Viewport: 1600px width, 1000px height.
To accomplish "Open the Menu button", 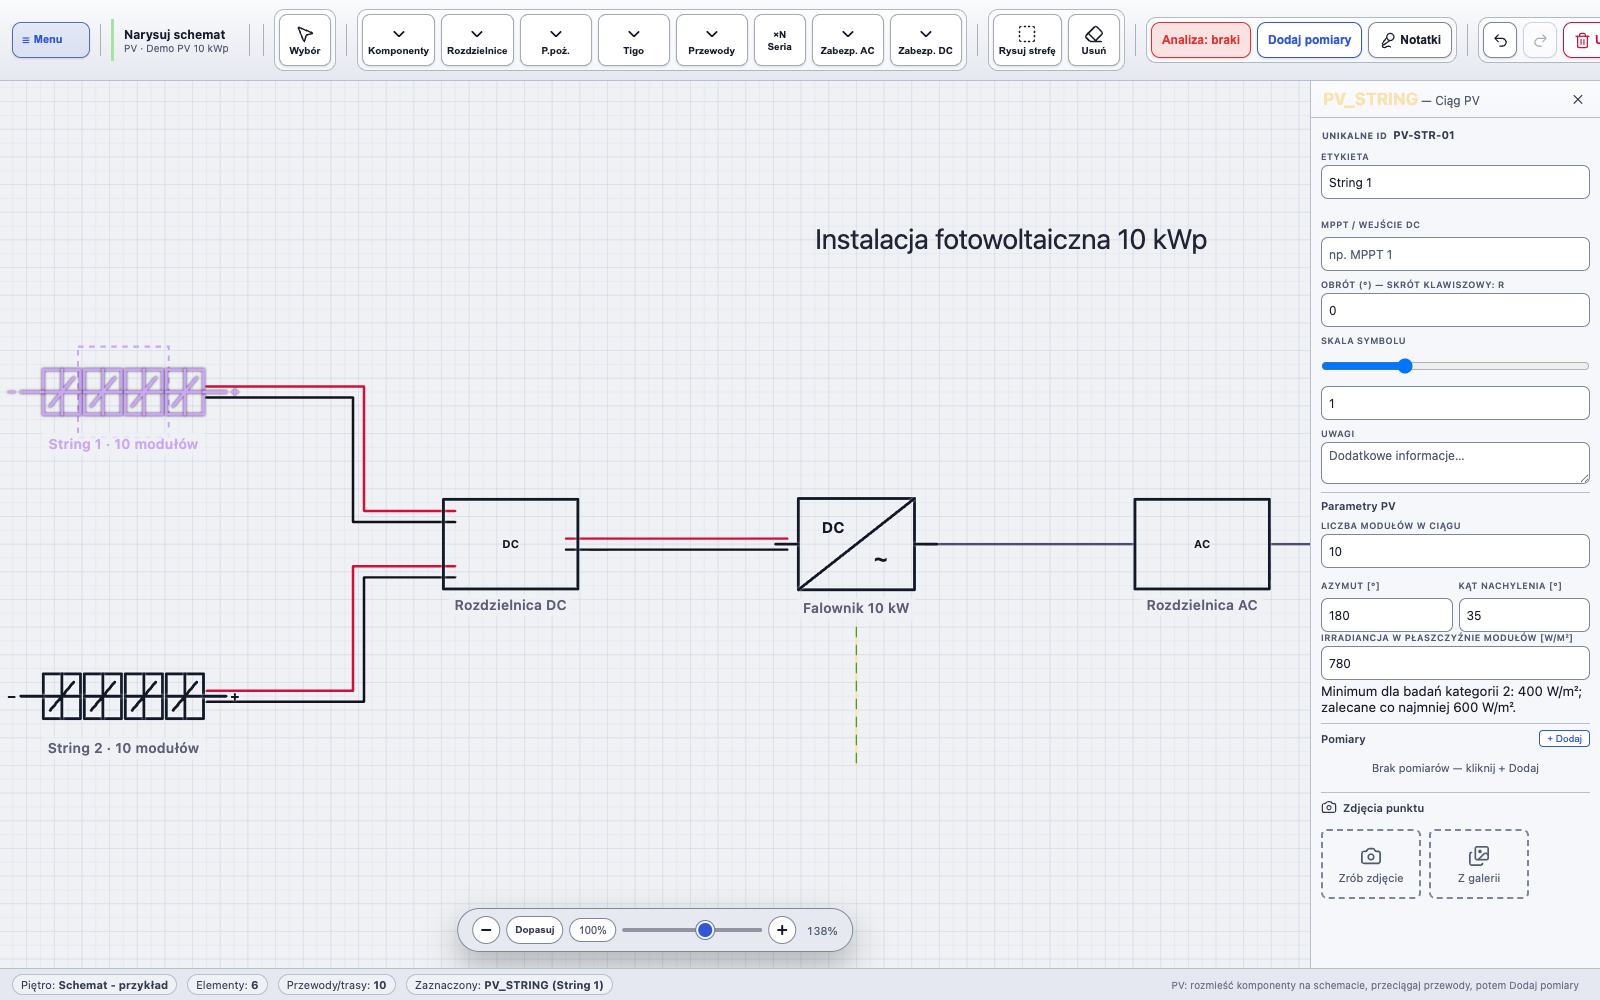I will [x=51, y=40].
